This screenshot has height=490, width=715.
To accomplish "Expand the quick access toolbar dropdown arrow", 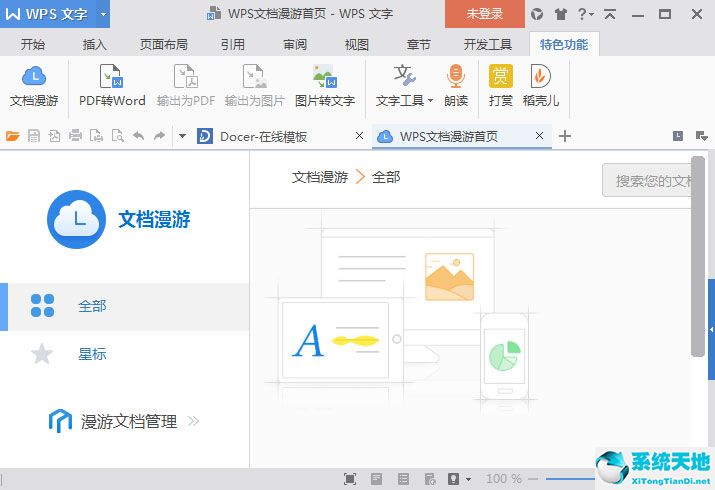I will [182, 136].
